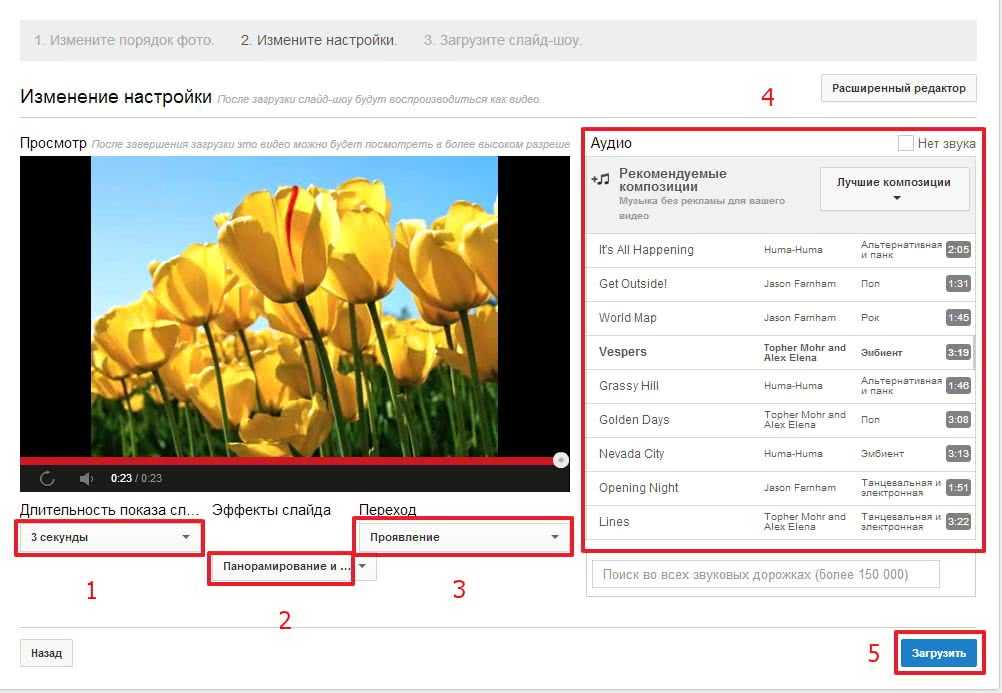This screenshot has width=1002, height=693.
Task: Go to step '3. Загрузите слайд-шоу'
Action: click(502, 41)
